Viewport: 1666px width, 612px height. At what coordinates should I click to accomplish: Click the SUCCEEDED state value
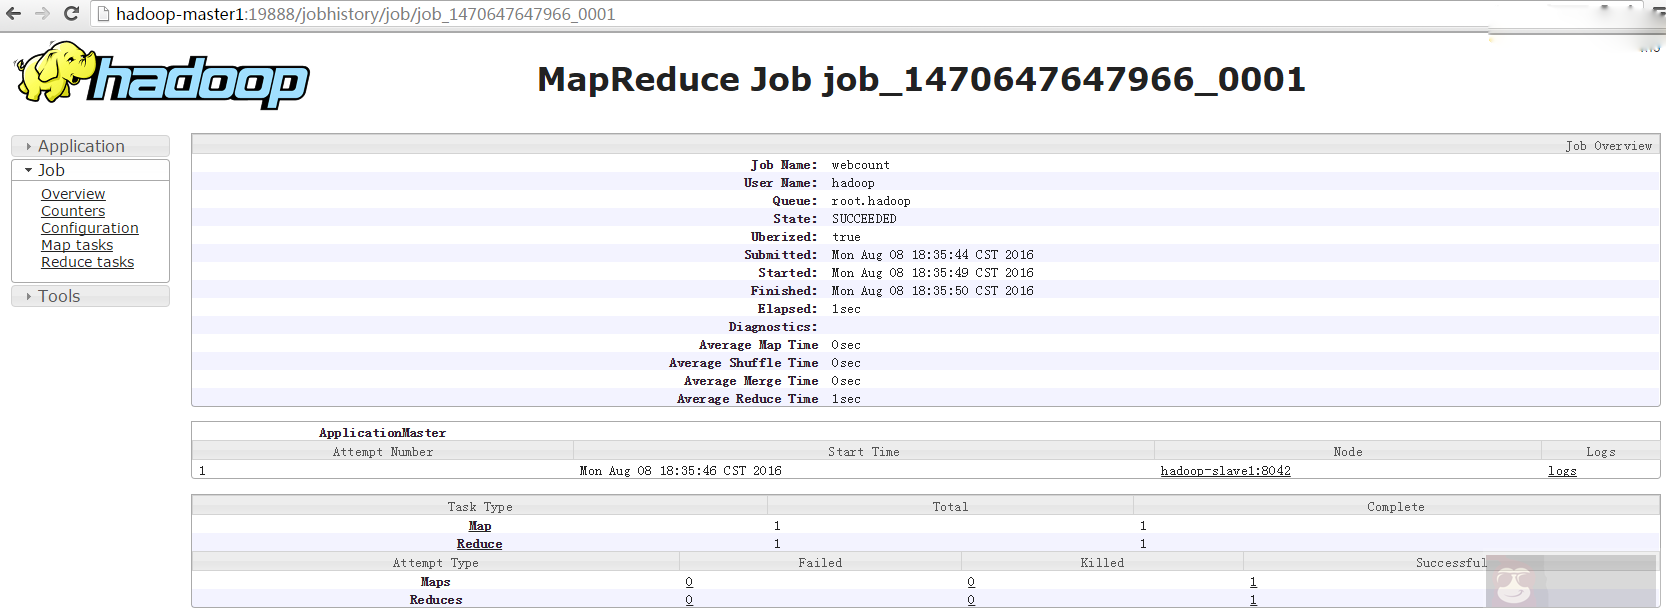click(x=864, y=219)
